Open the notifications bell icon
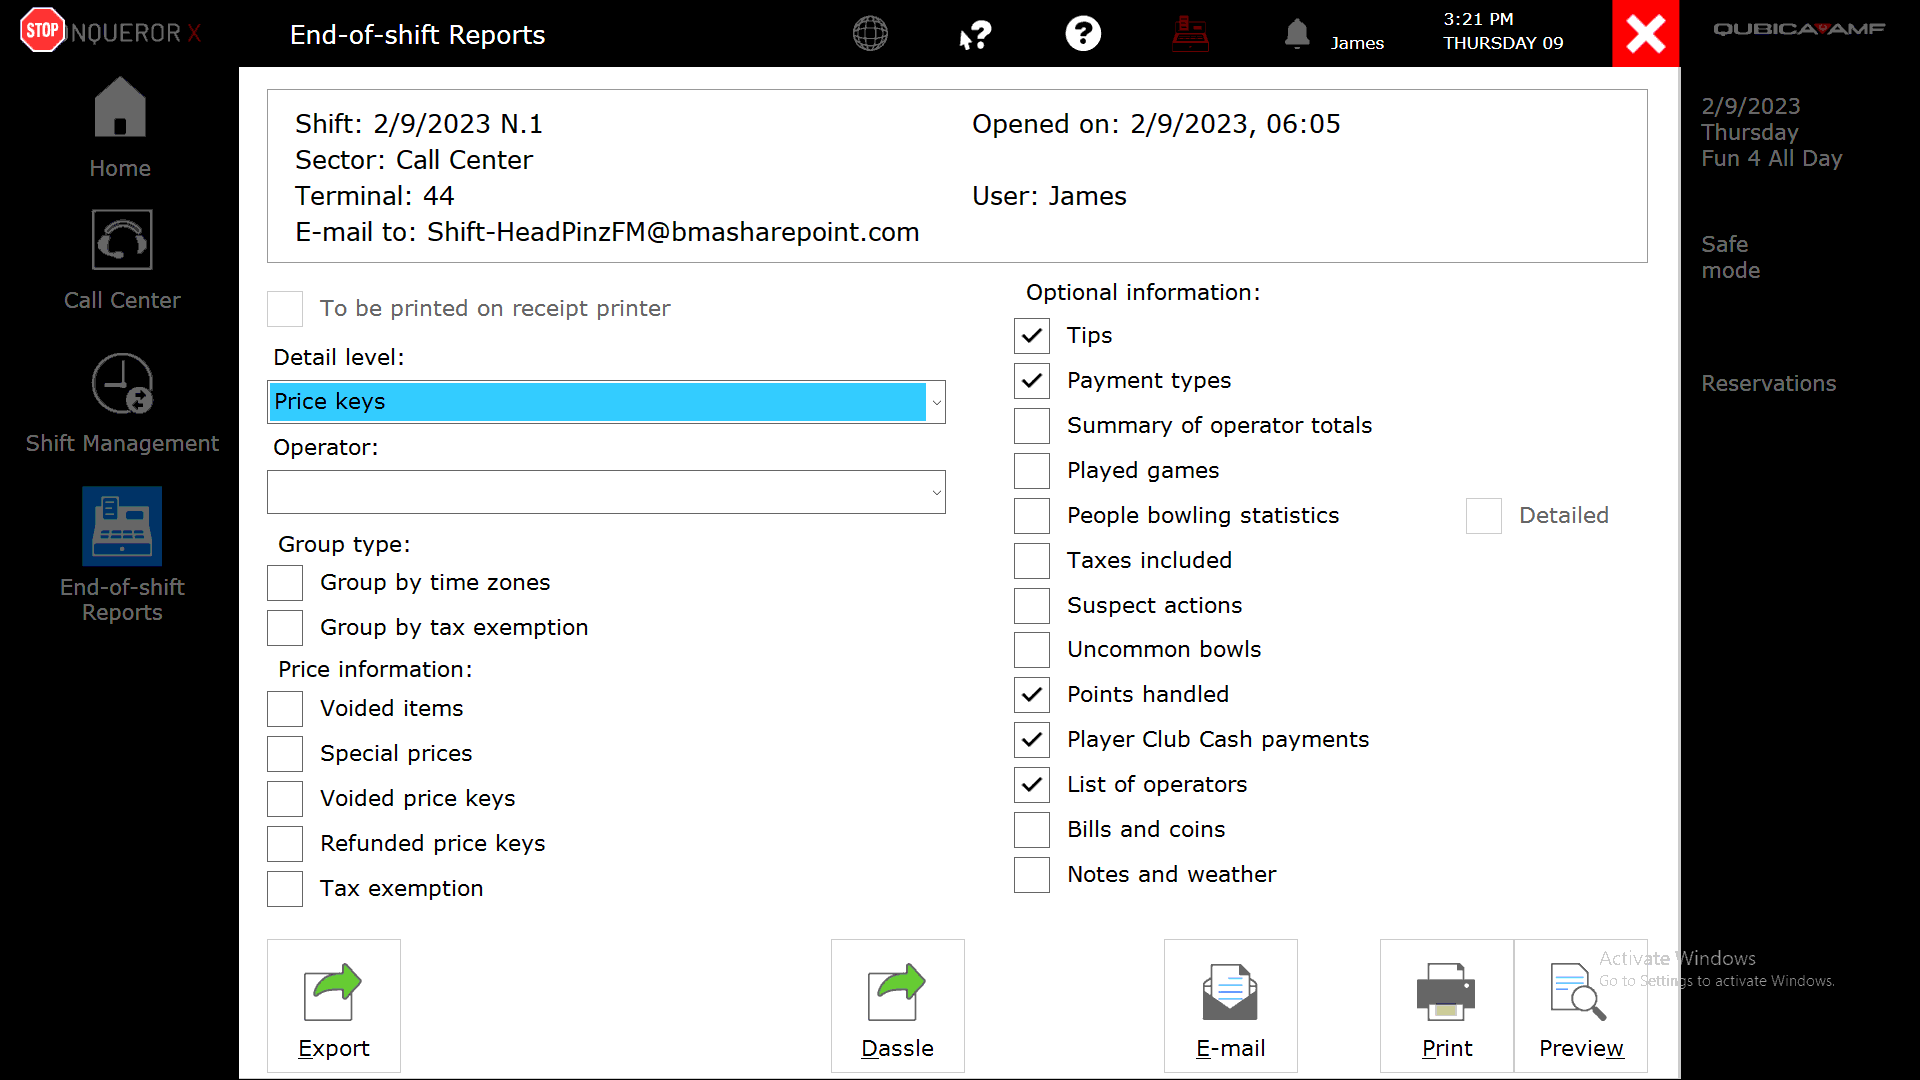1920x1080 pixels. [1297, 34]
